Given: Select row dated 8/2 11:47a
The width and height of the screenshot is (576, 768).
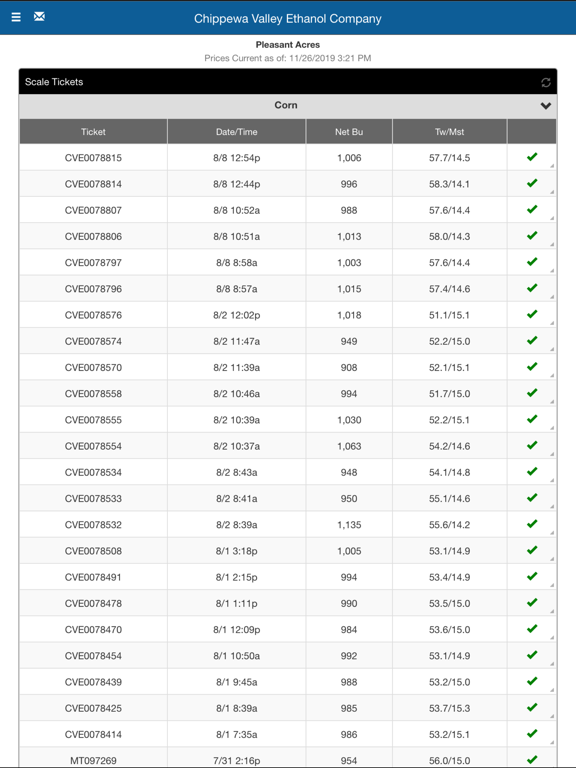Looking at the screenshot, I should 288,341.
